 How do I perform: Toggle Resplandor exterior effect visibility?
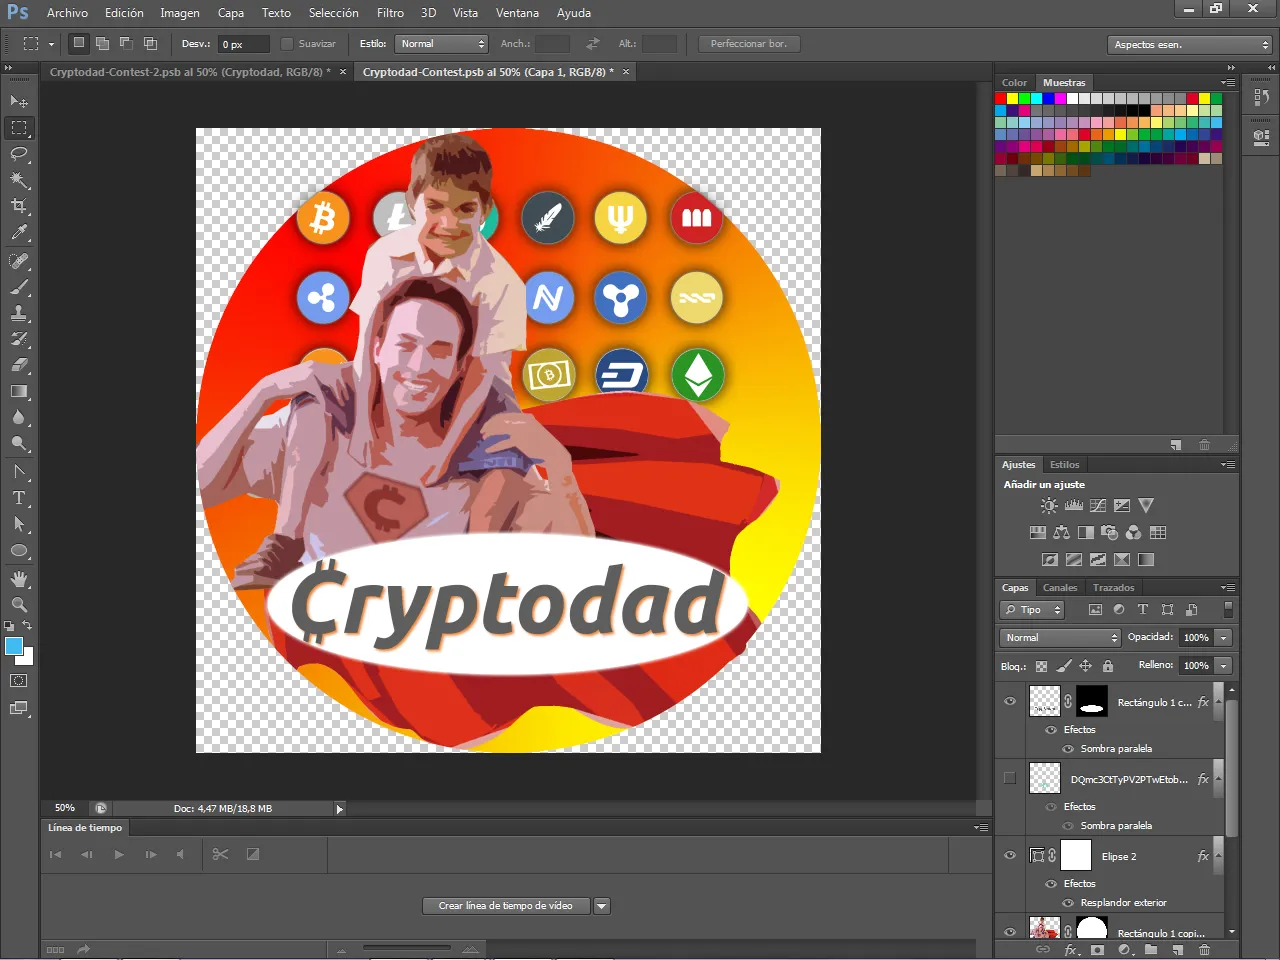click(1068, 903)
